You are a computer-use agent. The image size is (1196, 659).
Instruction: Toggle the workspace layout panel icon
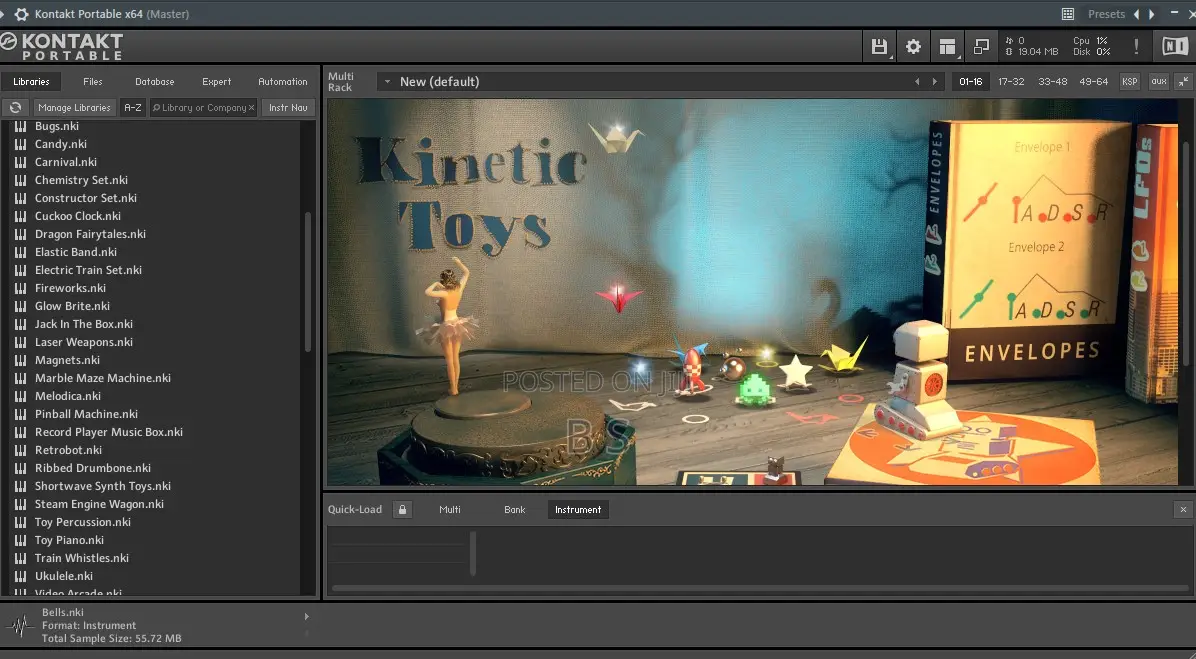pos(947,47)
